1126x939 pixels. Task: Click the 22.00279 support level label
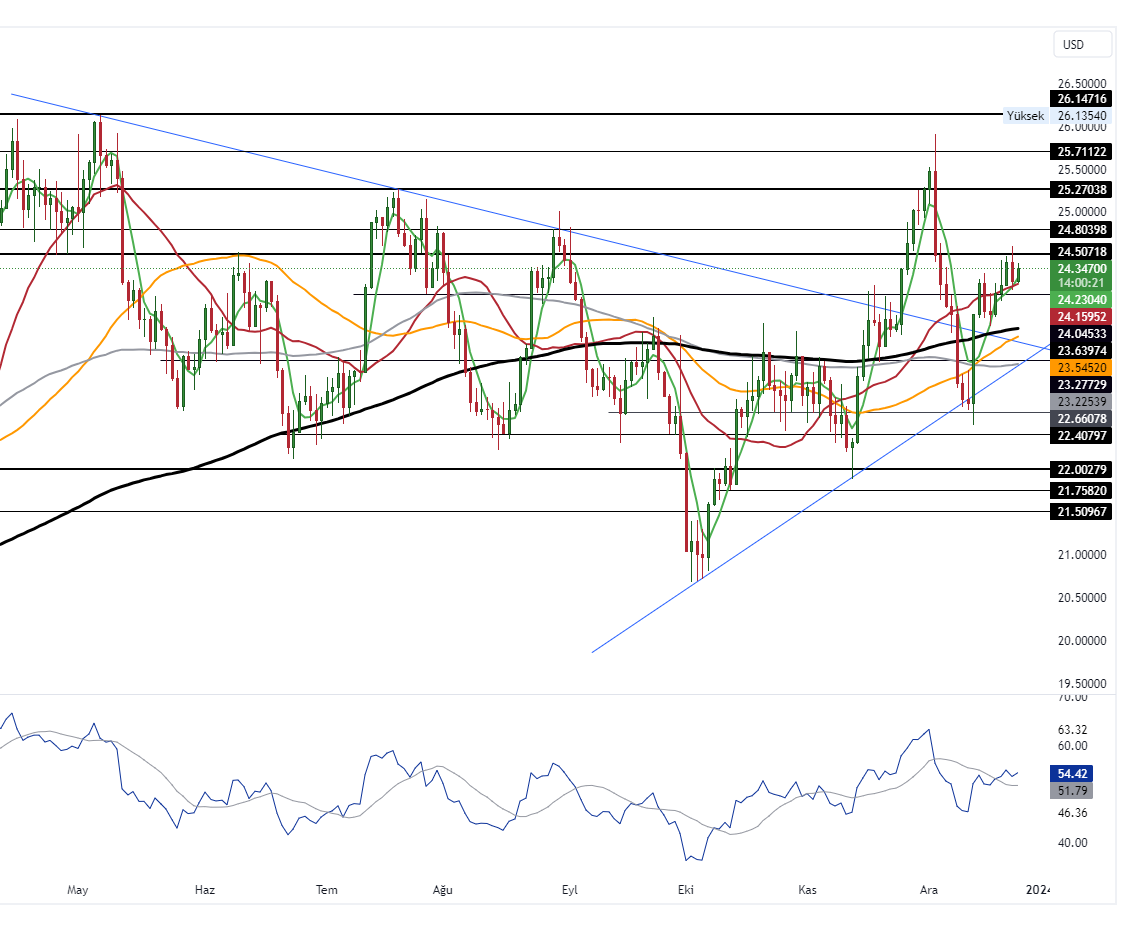1081,470
